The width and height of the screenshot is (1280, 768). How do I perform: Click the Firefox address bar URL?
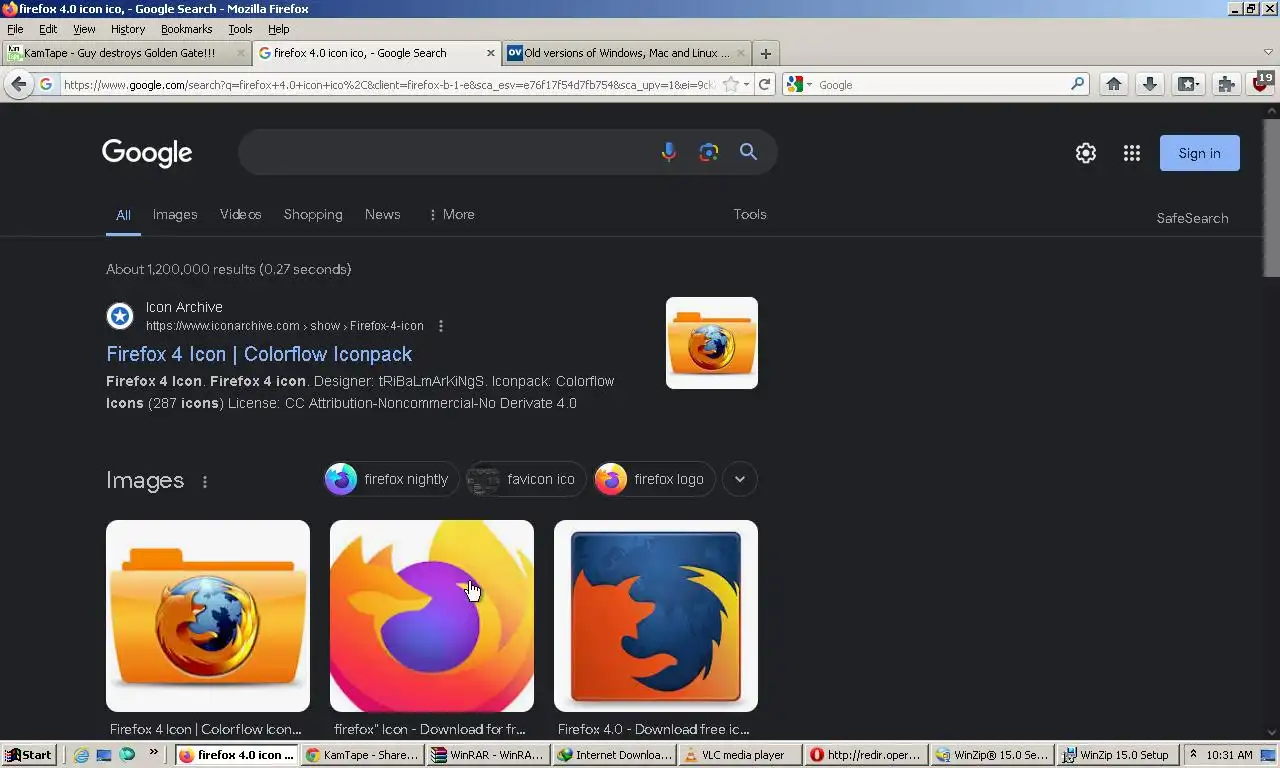390,85
